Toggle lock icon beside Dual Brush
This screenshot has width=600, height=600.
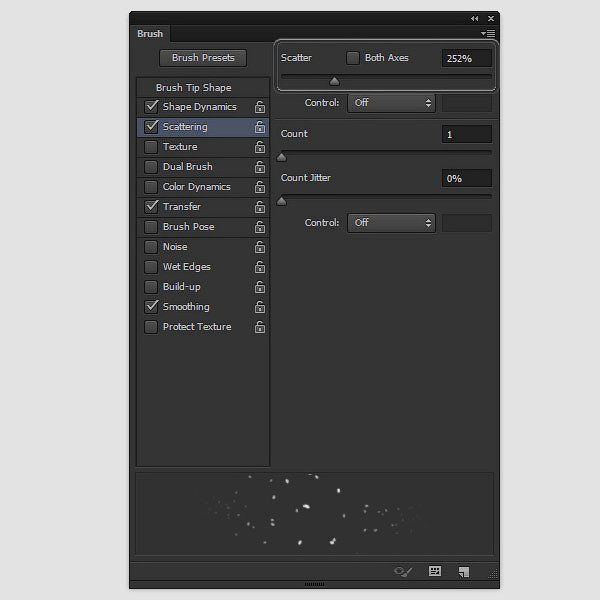[260, 167]
